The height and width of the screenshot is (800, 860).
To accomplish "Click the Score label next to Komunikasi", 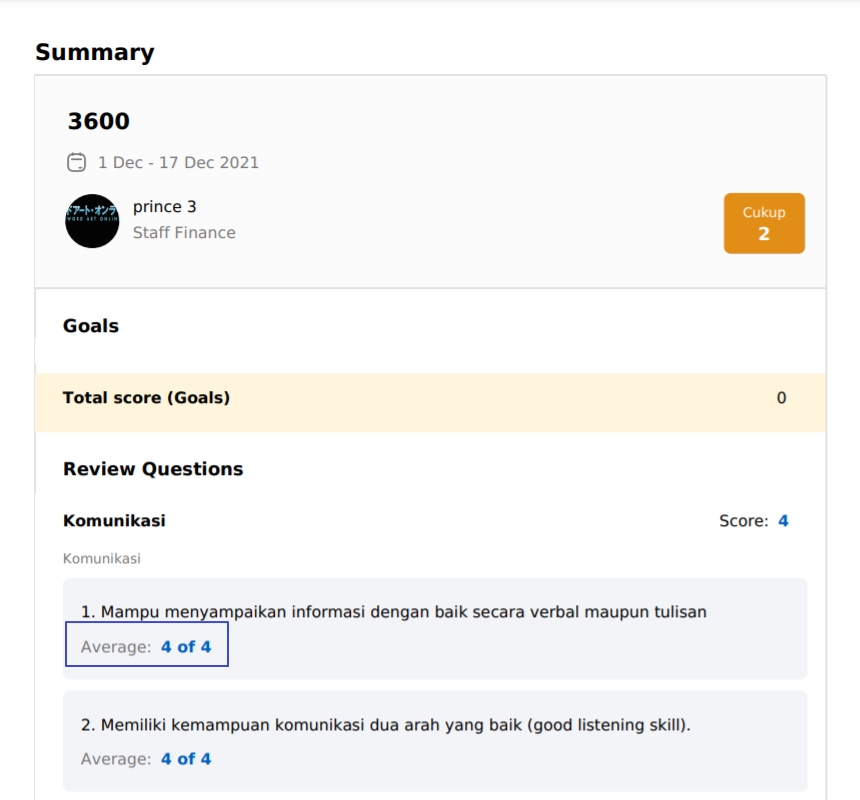I will pyautogui.click(x=743, y=521).
